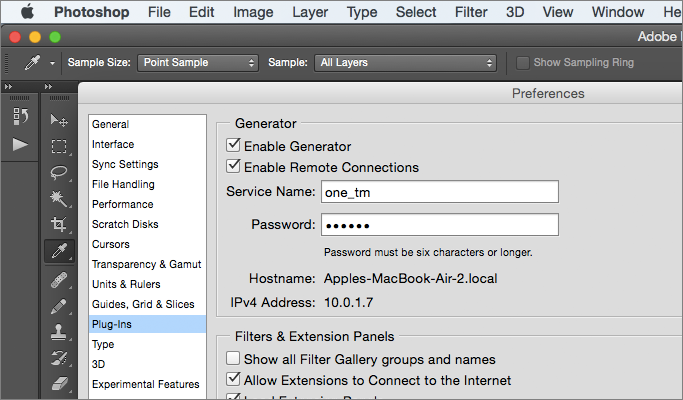
Task: Select the Crop tool
Action: coord(59,225)
